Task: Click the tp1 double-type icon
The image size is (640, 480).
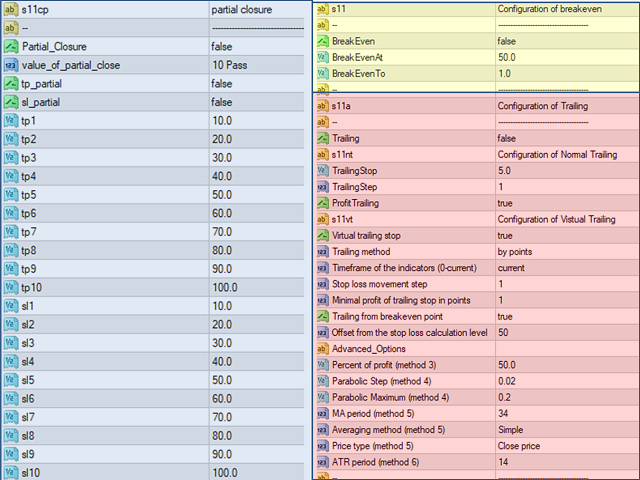Action: (11, 121)
